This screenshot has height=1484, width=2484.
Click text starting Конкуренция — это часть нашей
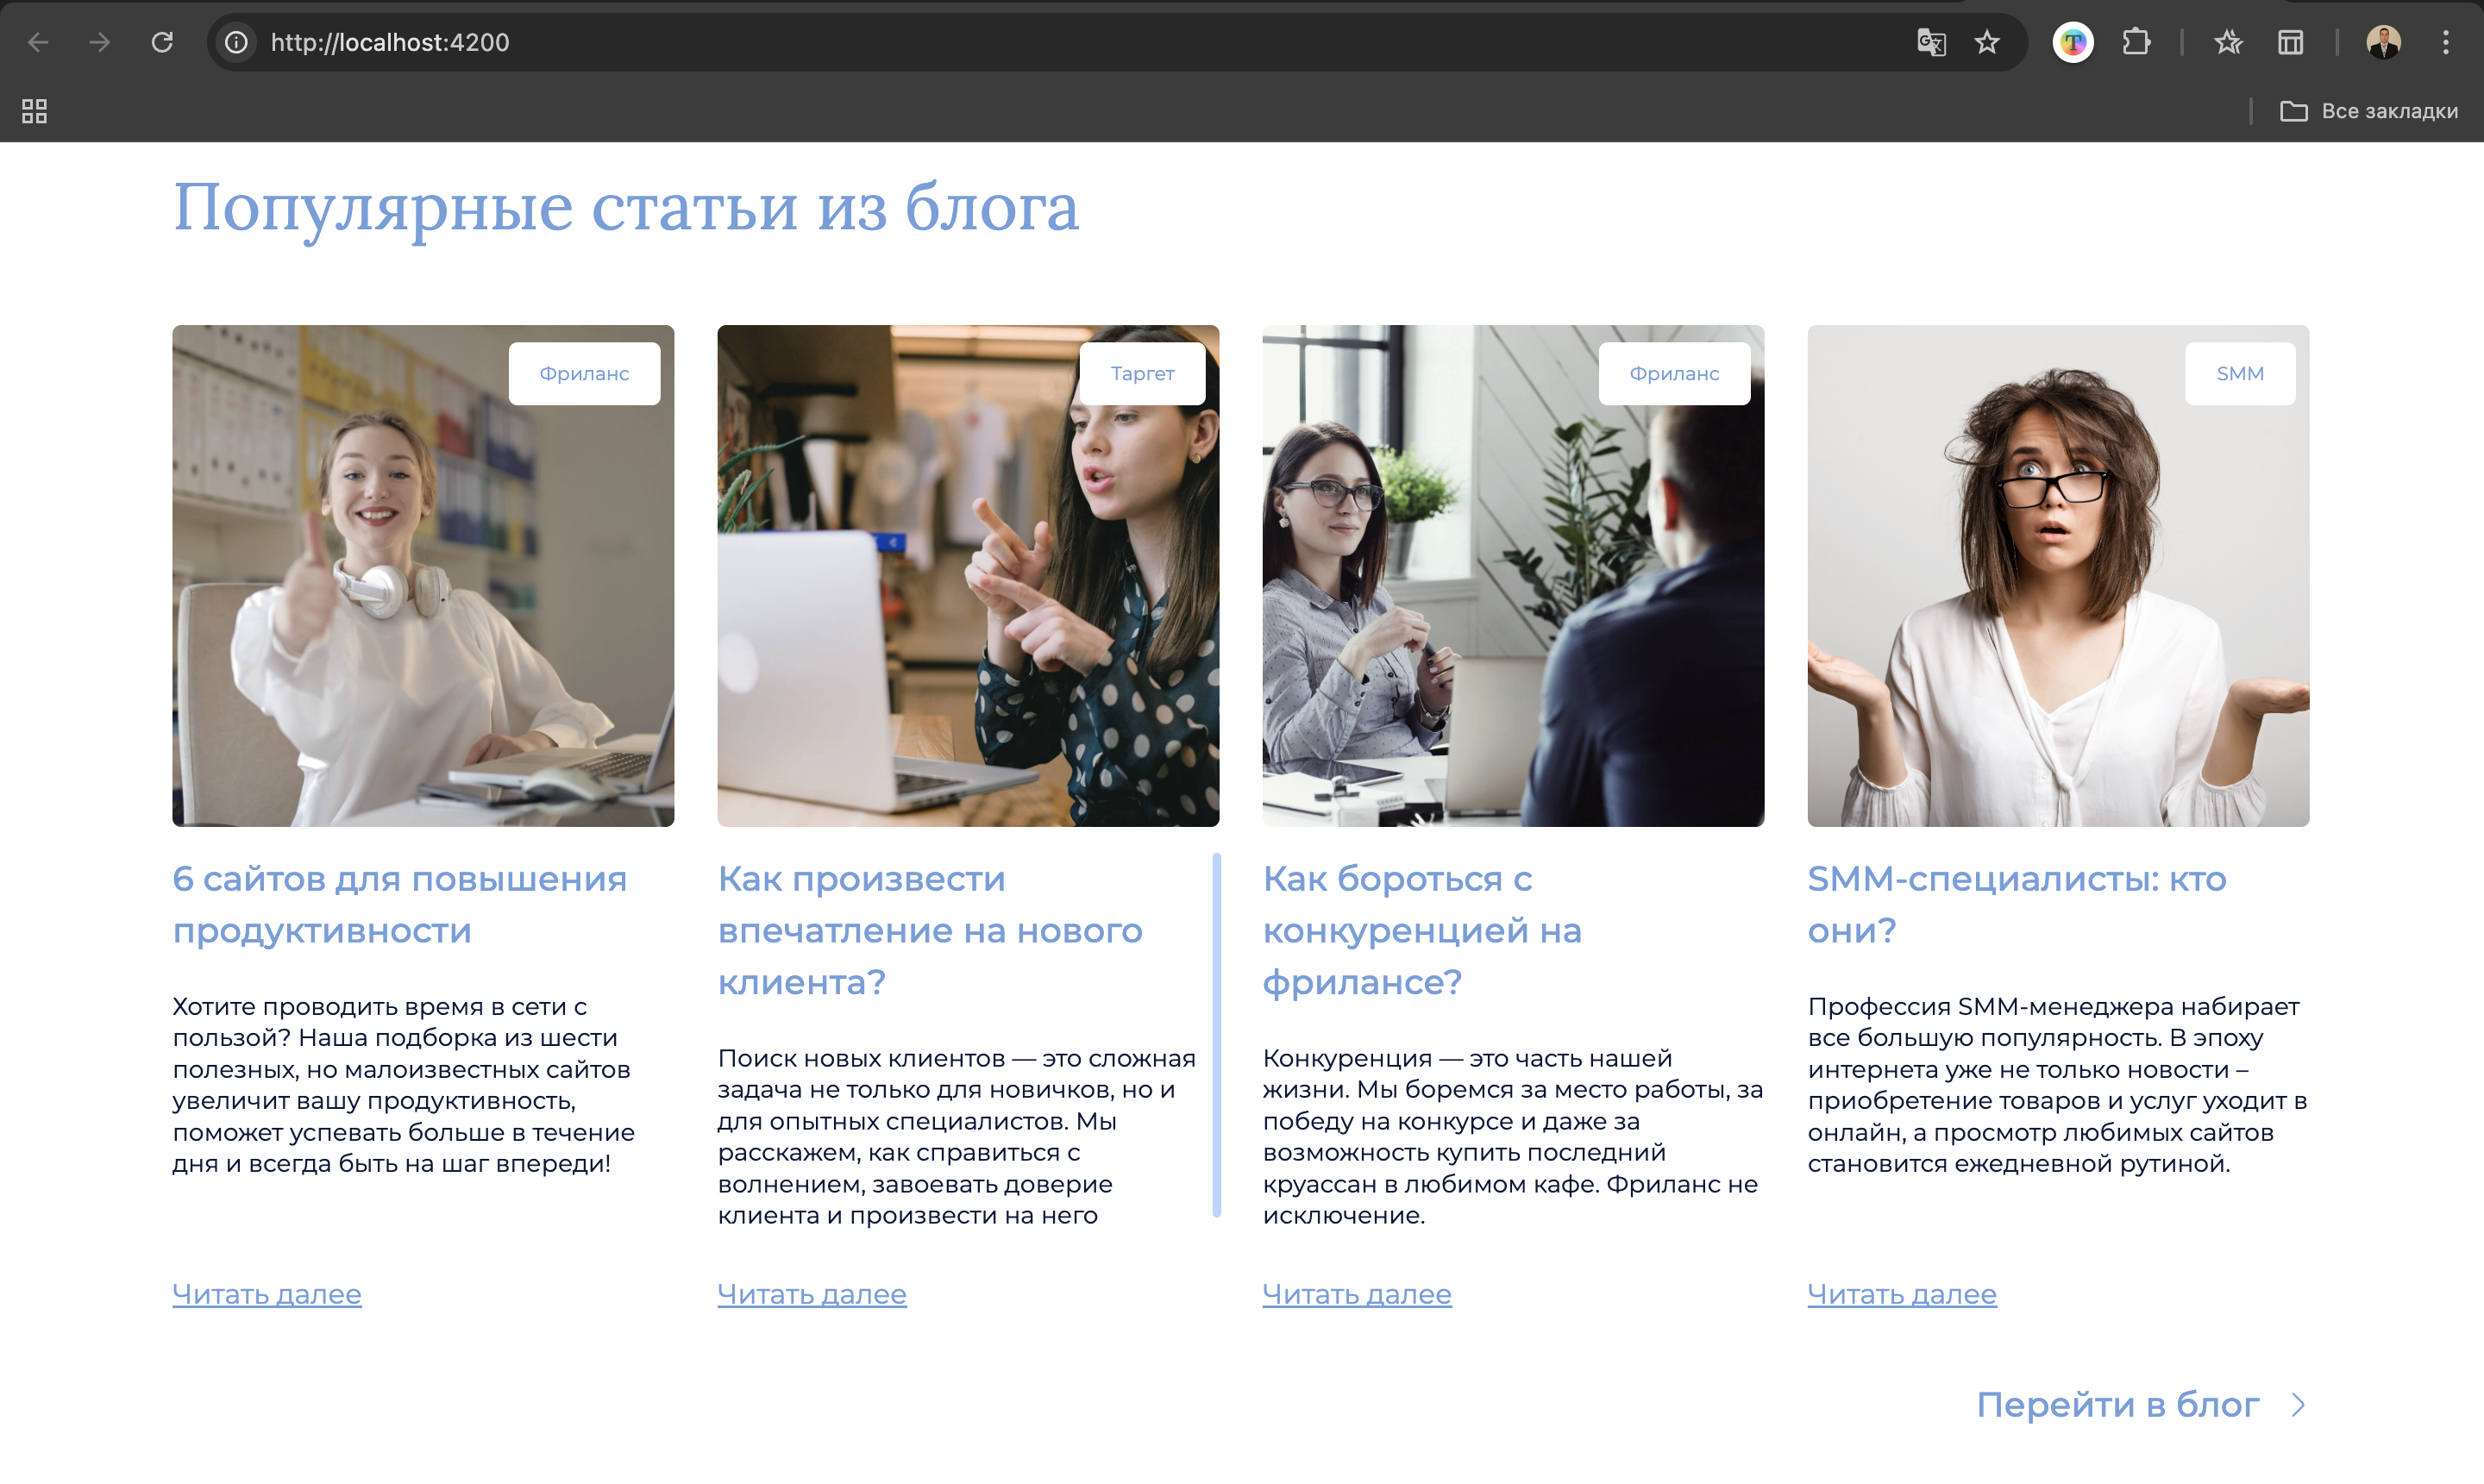pyautogui.click(x=1512, y=1137)
